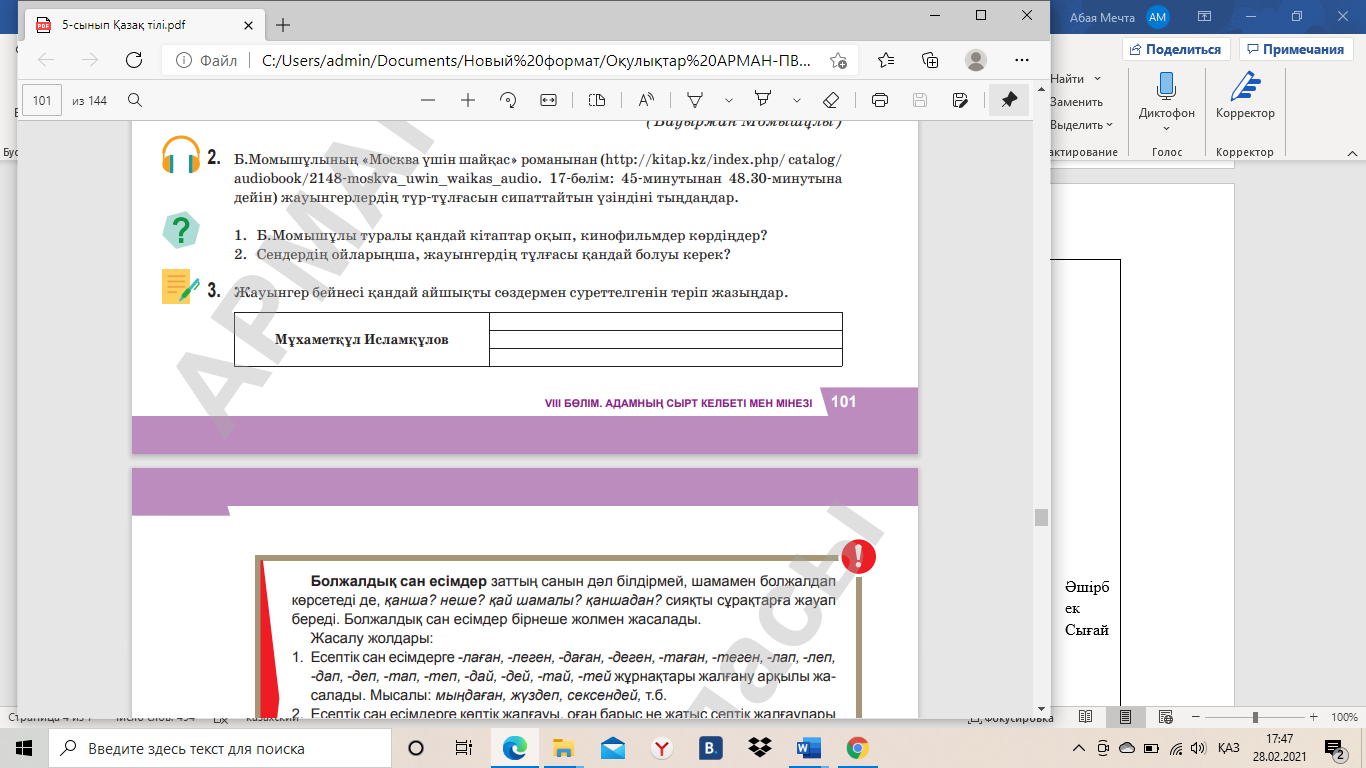Select the PDF draw pen tool
The width and height of the screenshot is (1366, 768).
[x=695, y=100]
